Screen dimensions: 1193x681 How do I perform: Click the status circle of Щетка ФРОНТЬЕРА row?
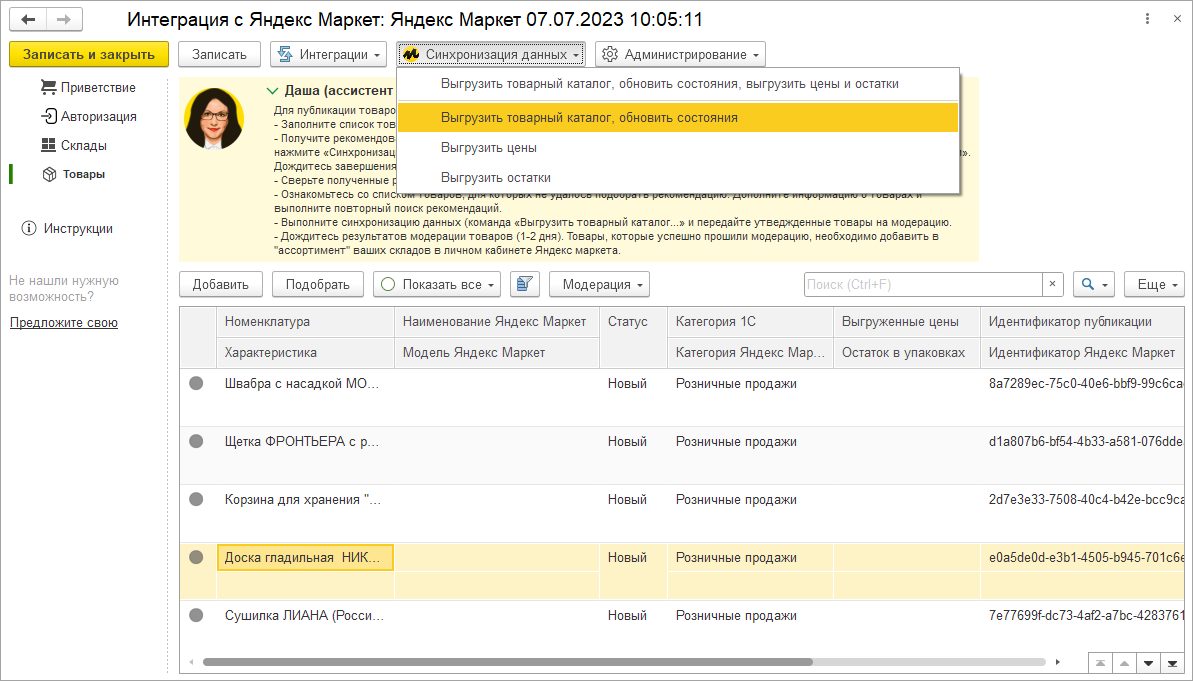[196, 441]
